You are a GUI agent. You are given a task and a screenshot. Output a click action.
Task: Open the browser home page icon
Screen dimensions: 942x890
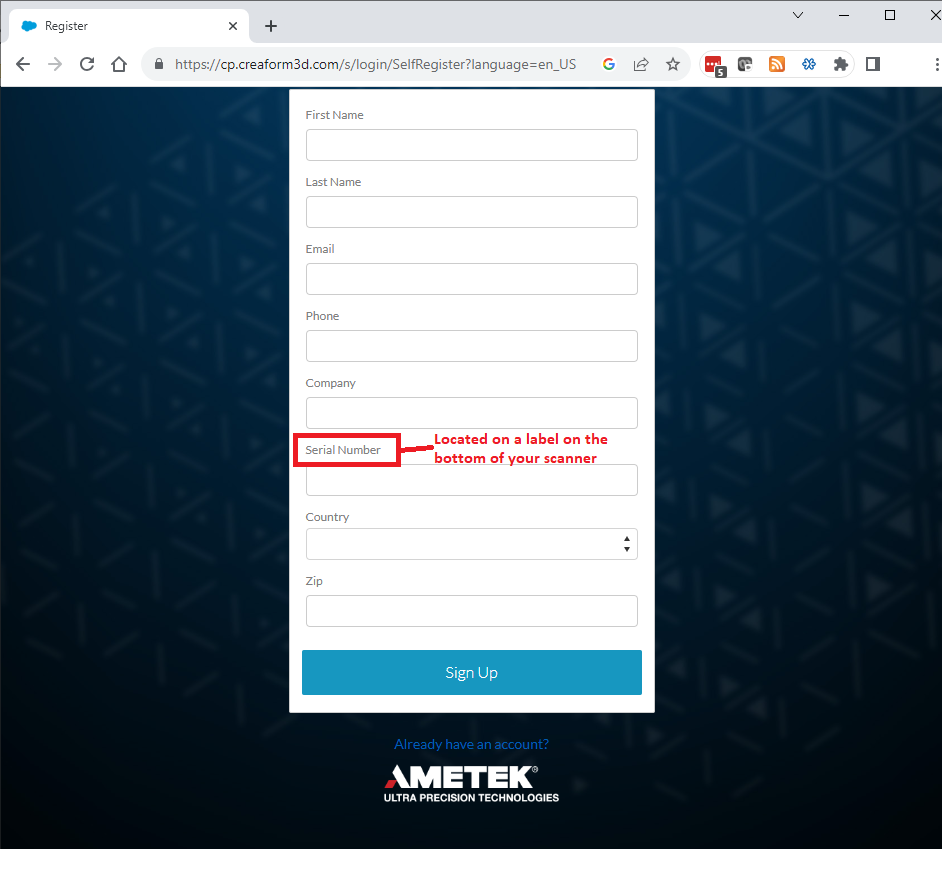tap(119, 64)
